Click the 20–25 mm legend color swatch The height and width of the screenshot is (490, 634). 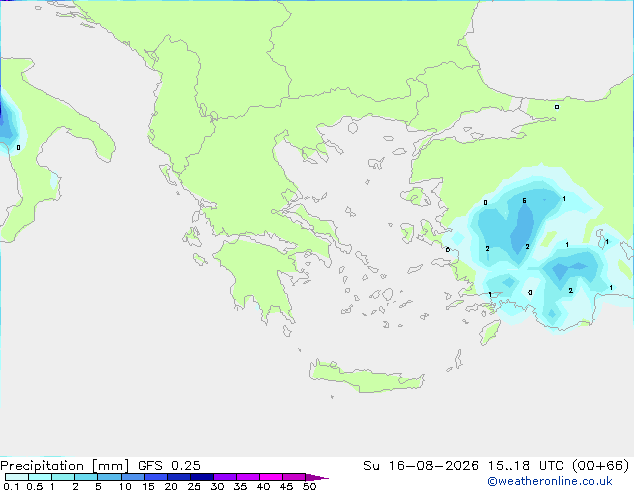point(178,477)
